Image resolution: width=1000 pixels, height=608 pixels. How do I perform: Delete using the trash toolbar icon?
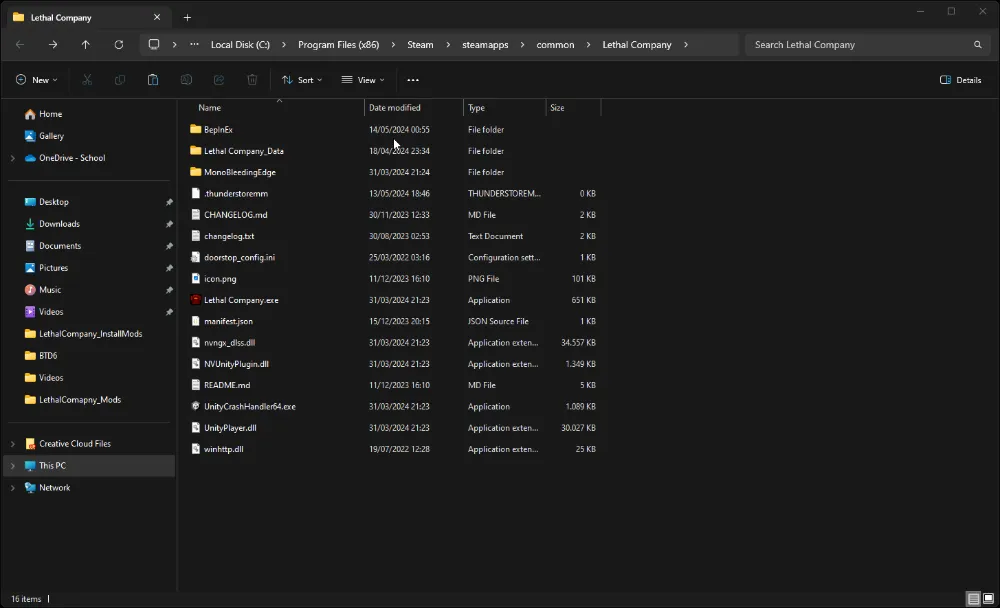(252, 80)
